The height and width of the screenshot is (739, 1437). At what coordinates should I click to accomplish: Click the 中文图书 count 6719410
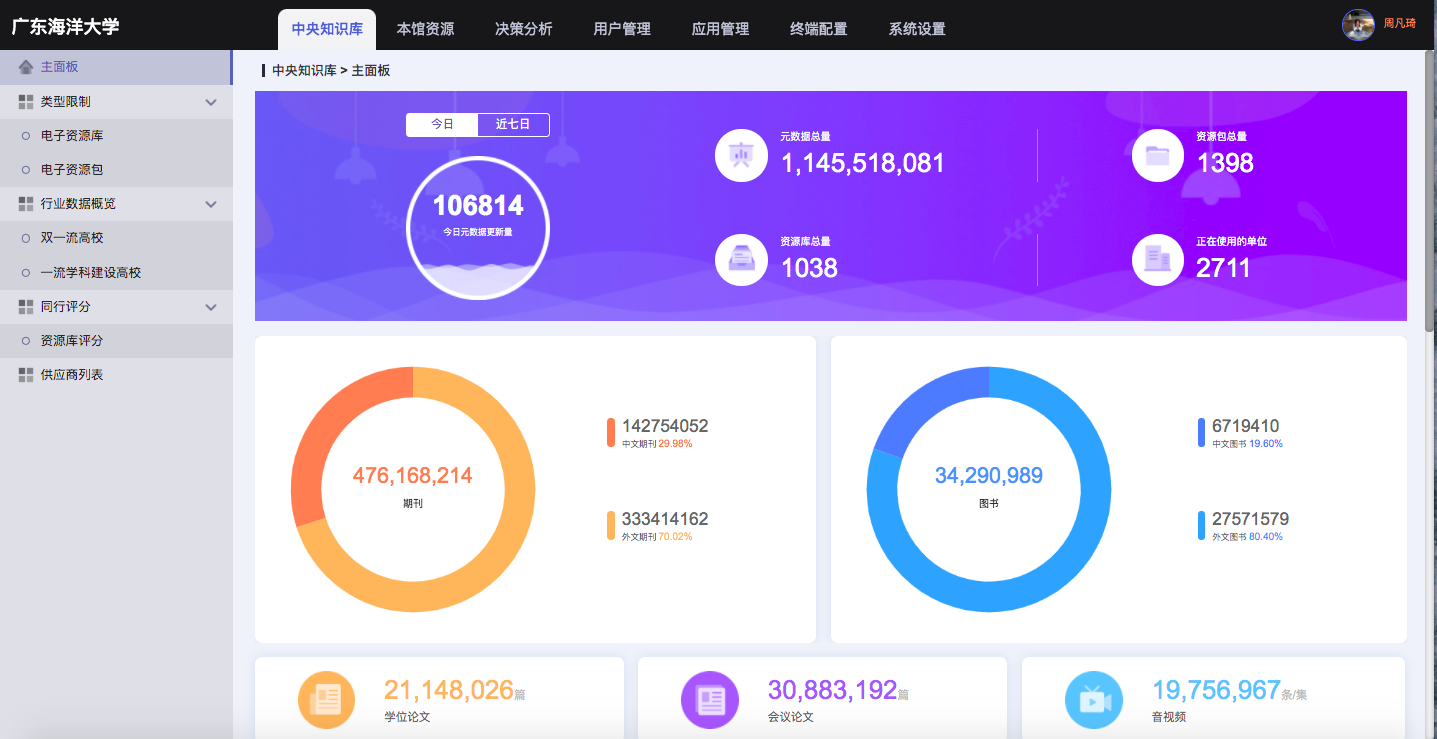1246,426
